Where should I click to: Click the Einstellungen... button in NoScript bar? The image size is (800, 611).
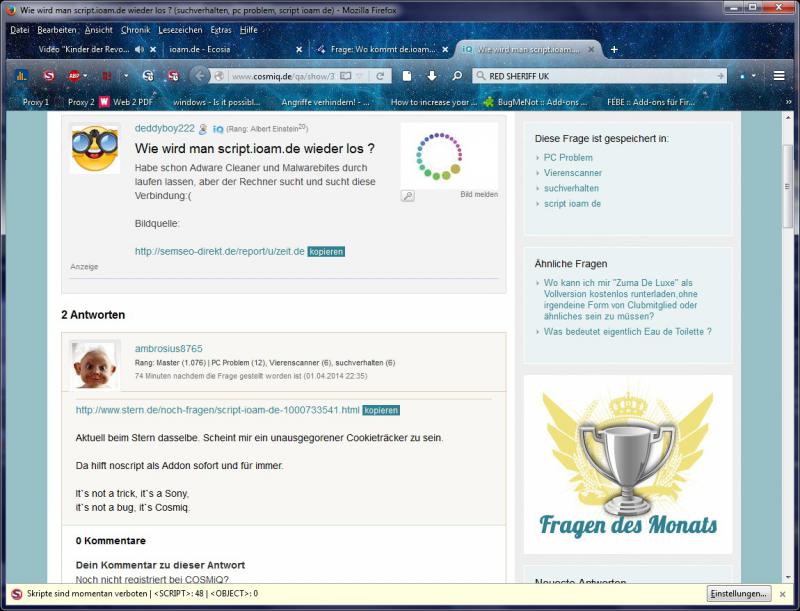[739, 594]
